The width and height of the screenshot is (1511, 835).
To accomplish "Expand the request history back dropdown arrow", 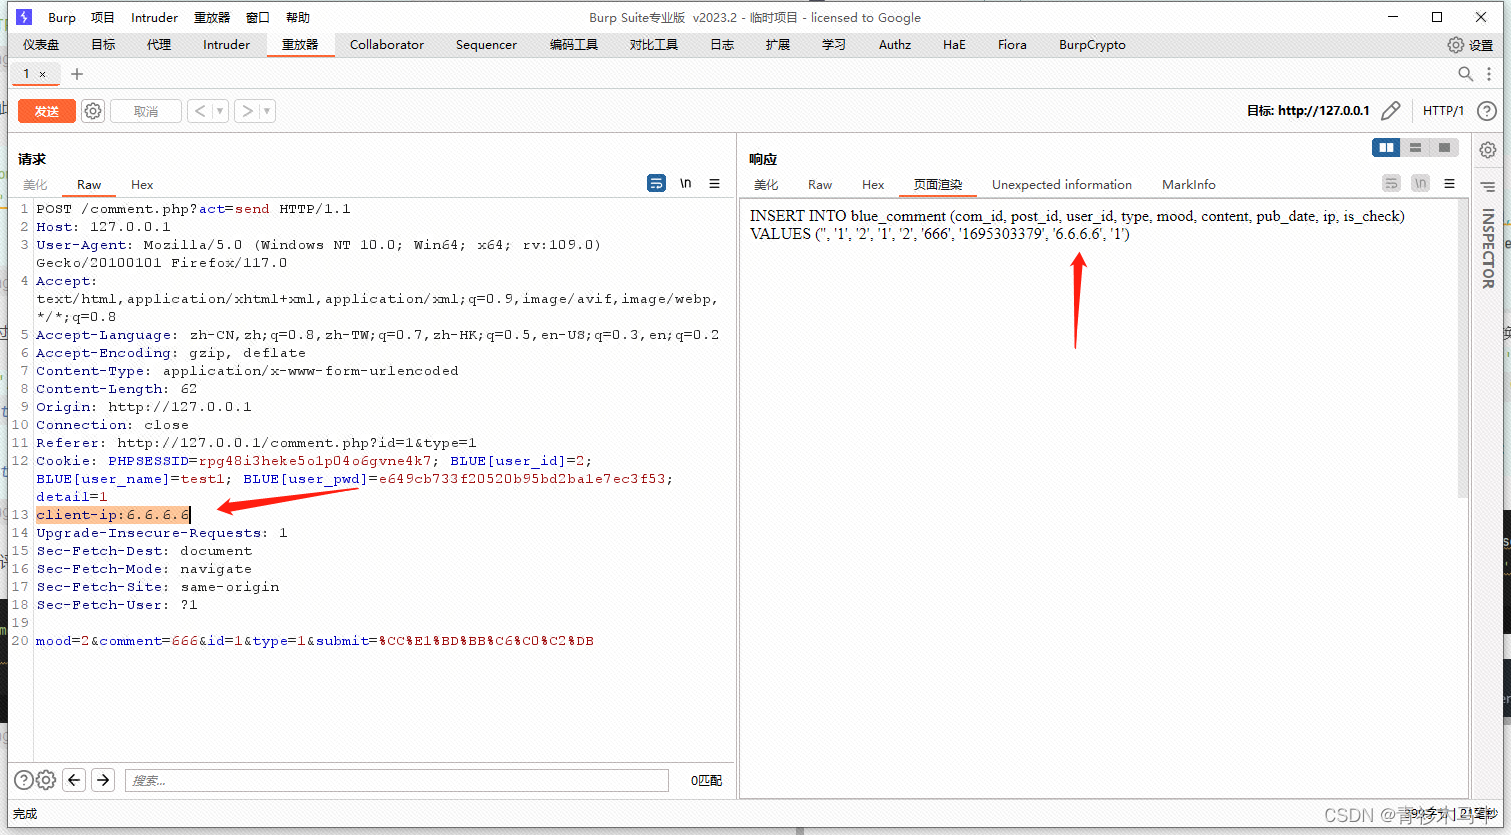I will [x=220, y=111].
